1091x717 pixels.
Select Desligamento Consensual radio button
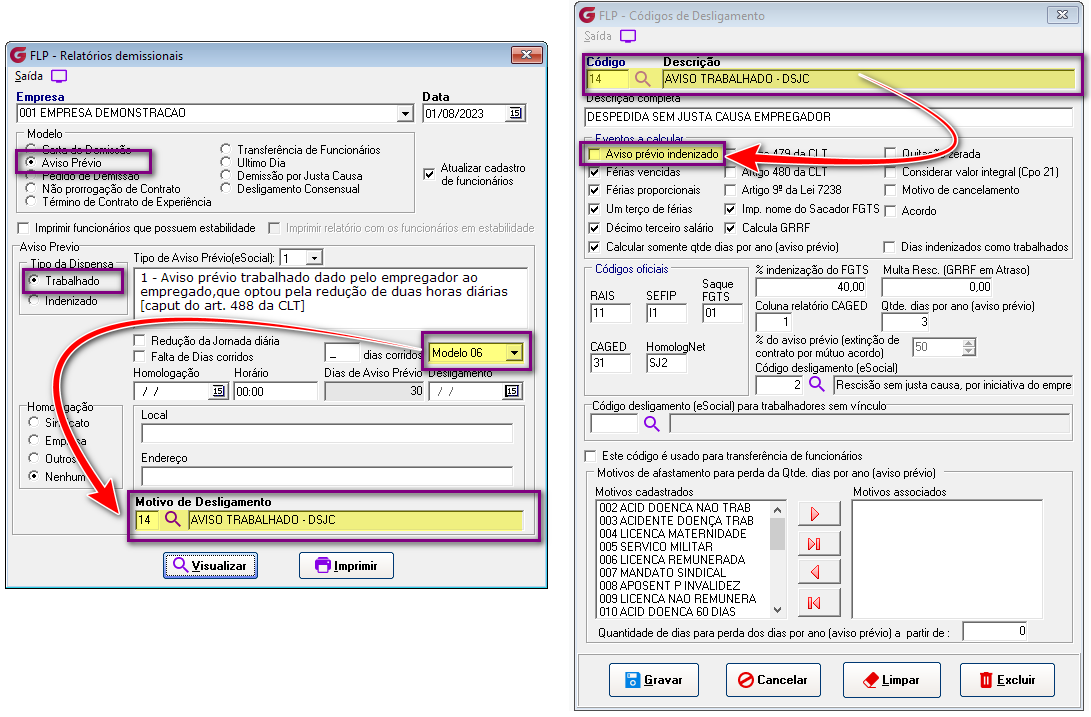pos(225,188)
